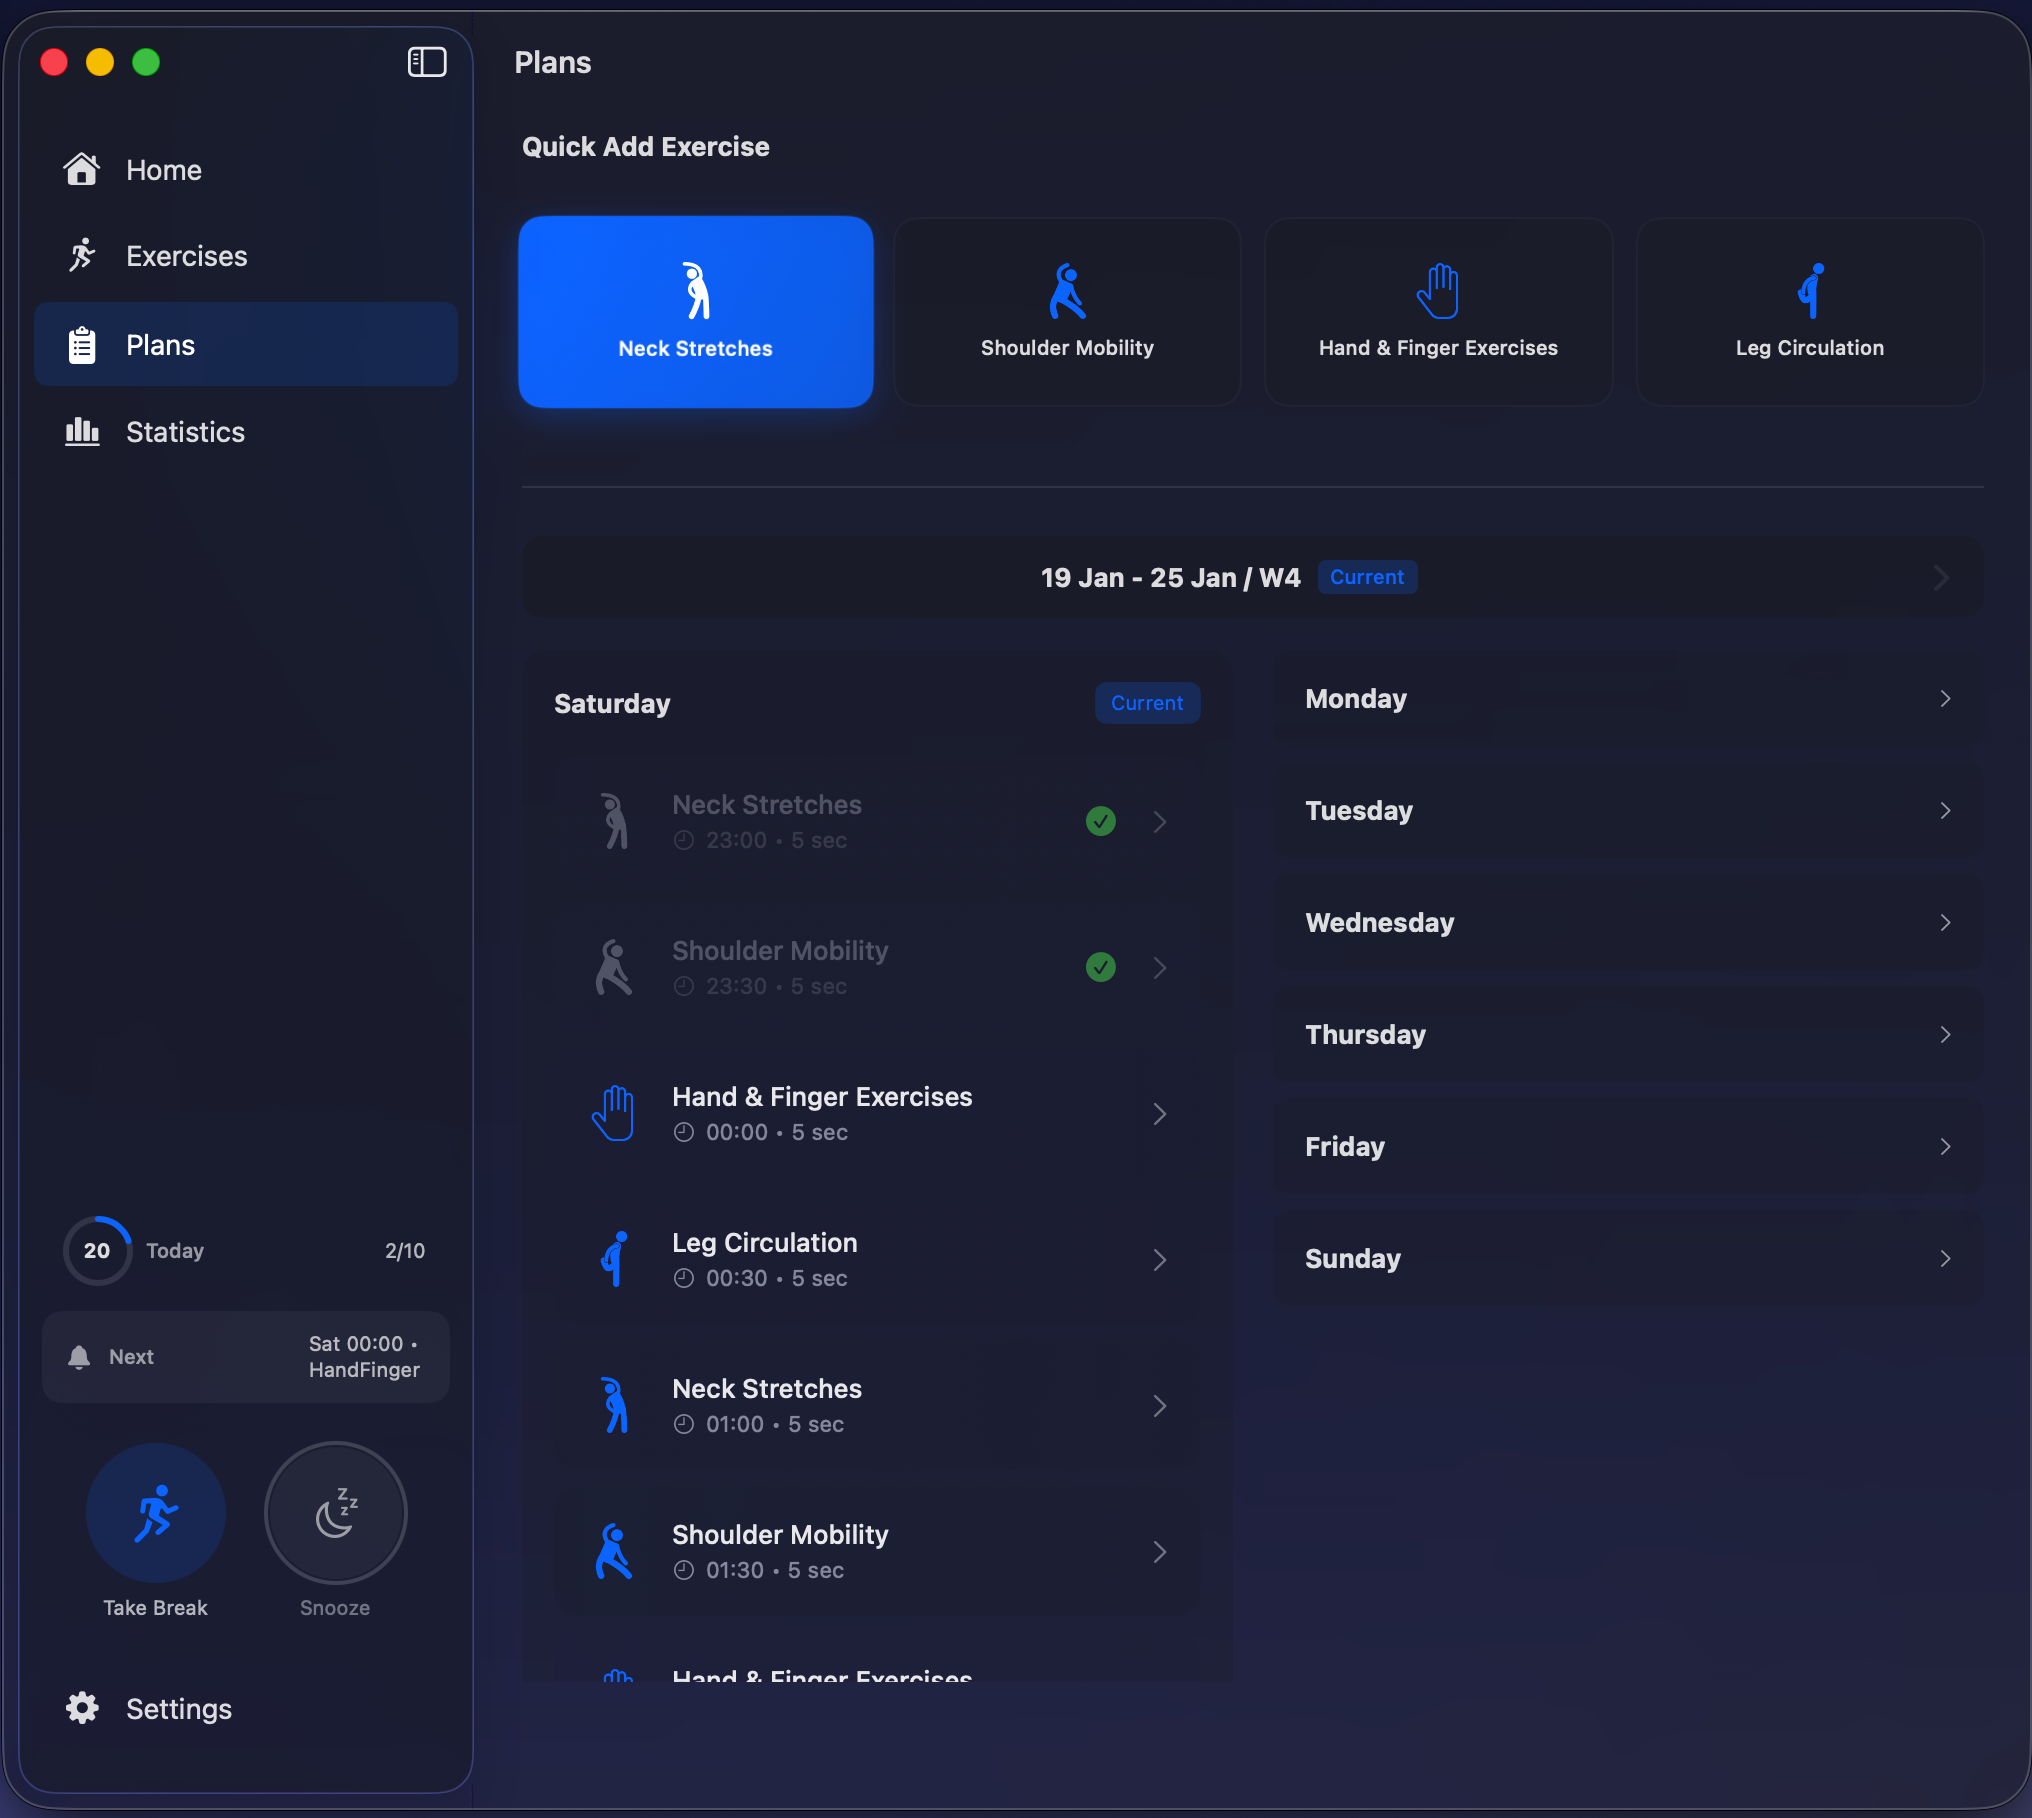This screenshot has width=2032, height=1818.
Task: Expand the Wednesday plan row
Action: click(1627, 922)
